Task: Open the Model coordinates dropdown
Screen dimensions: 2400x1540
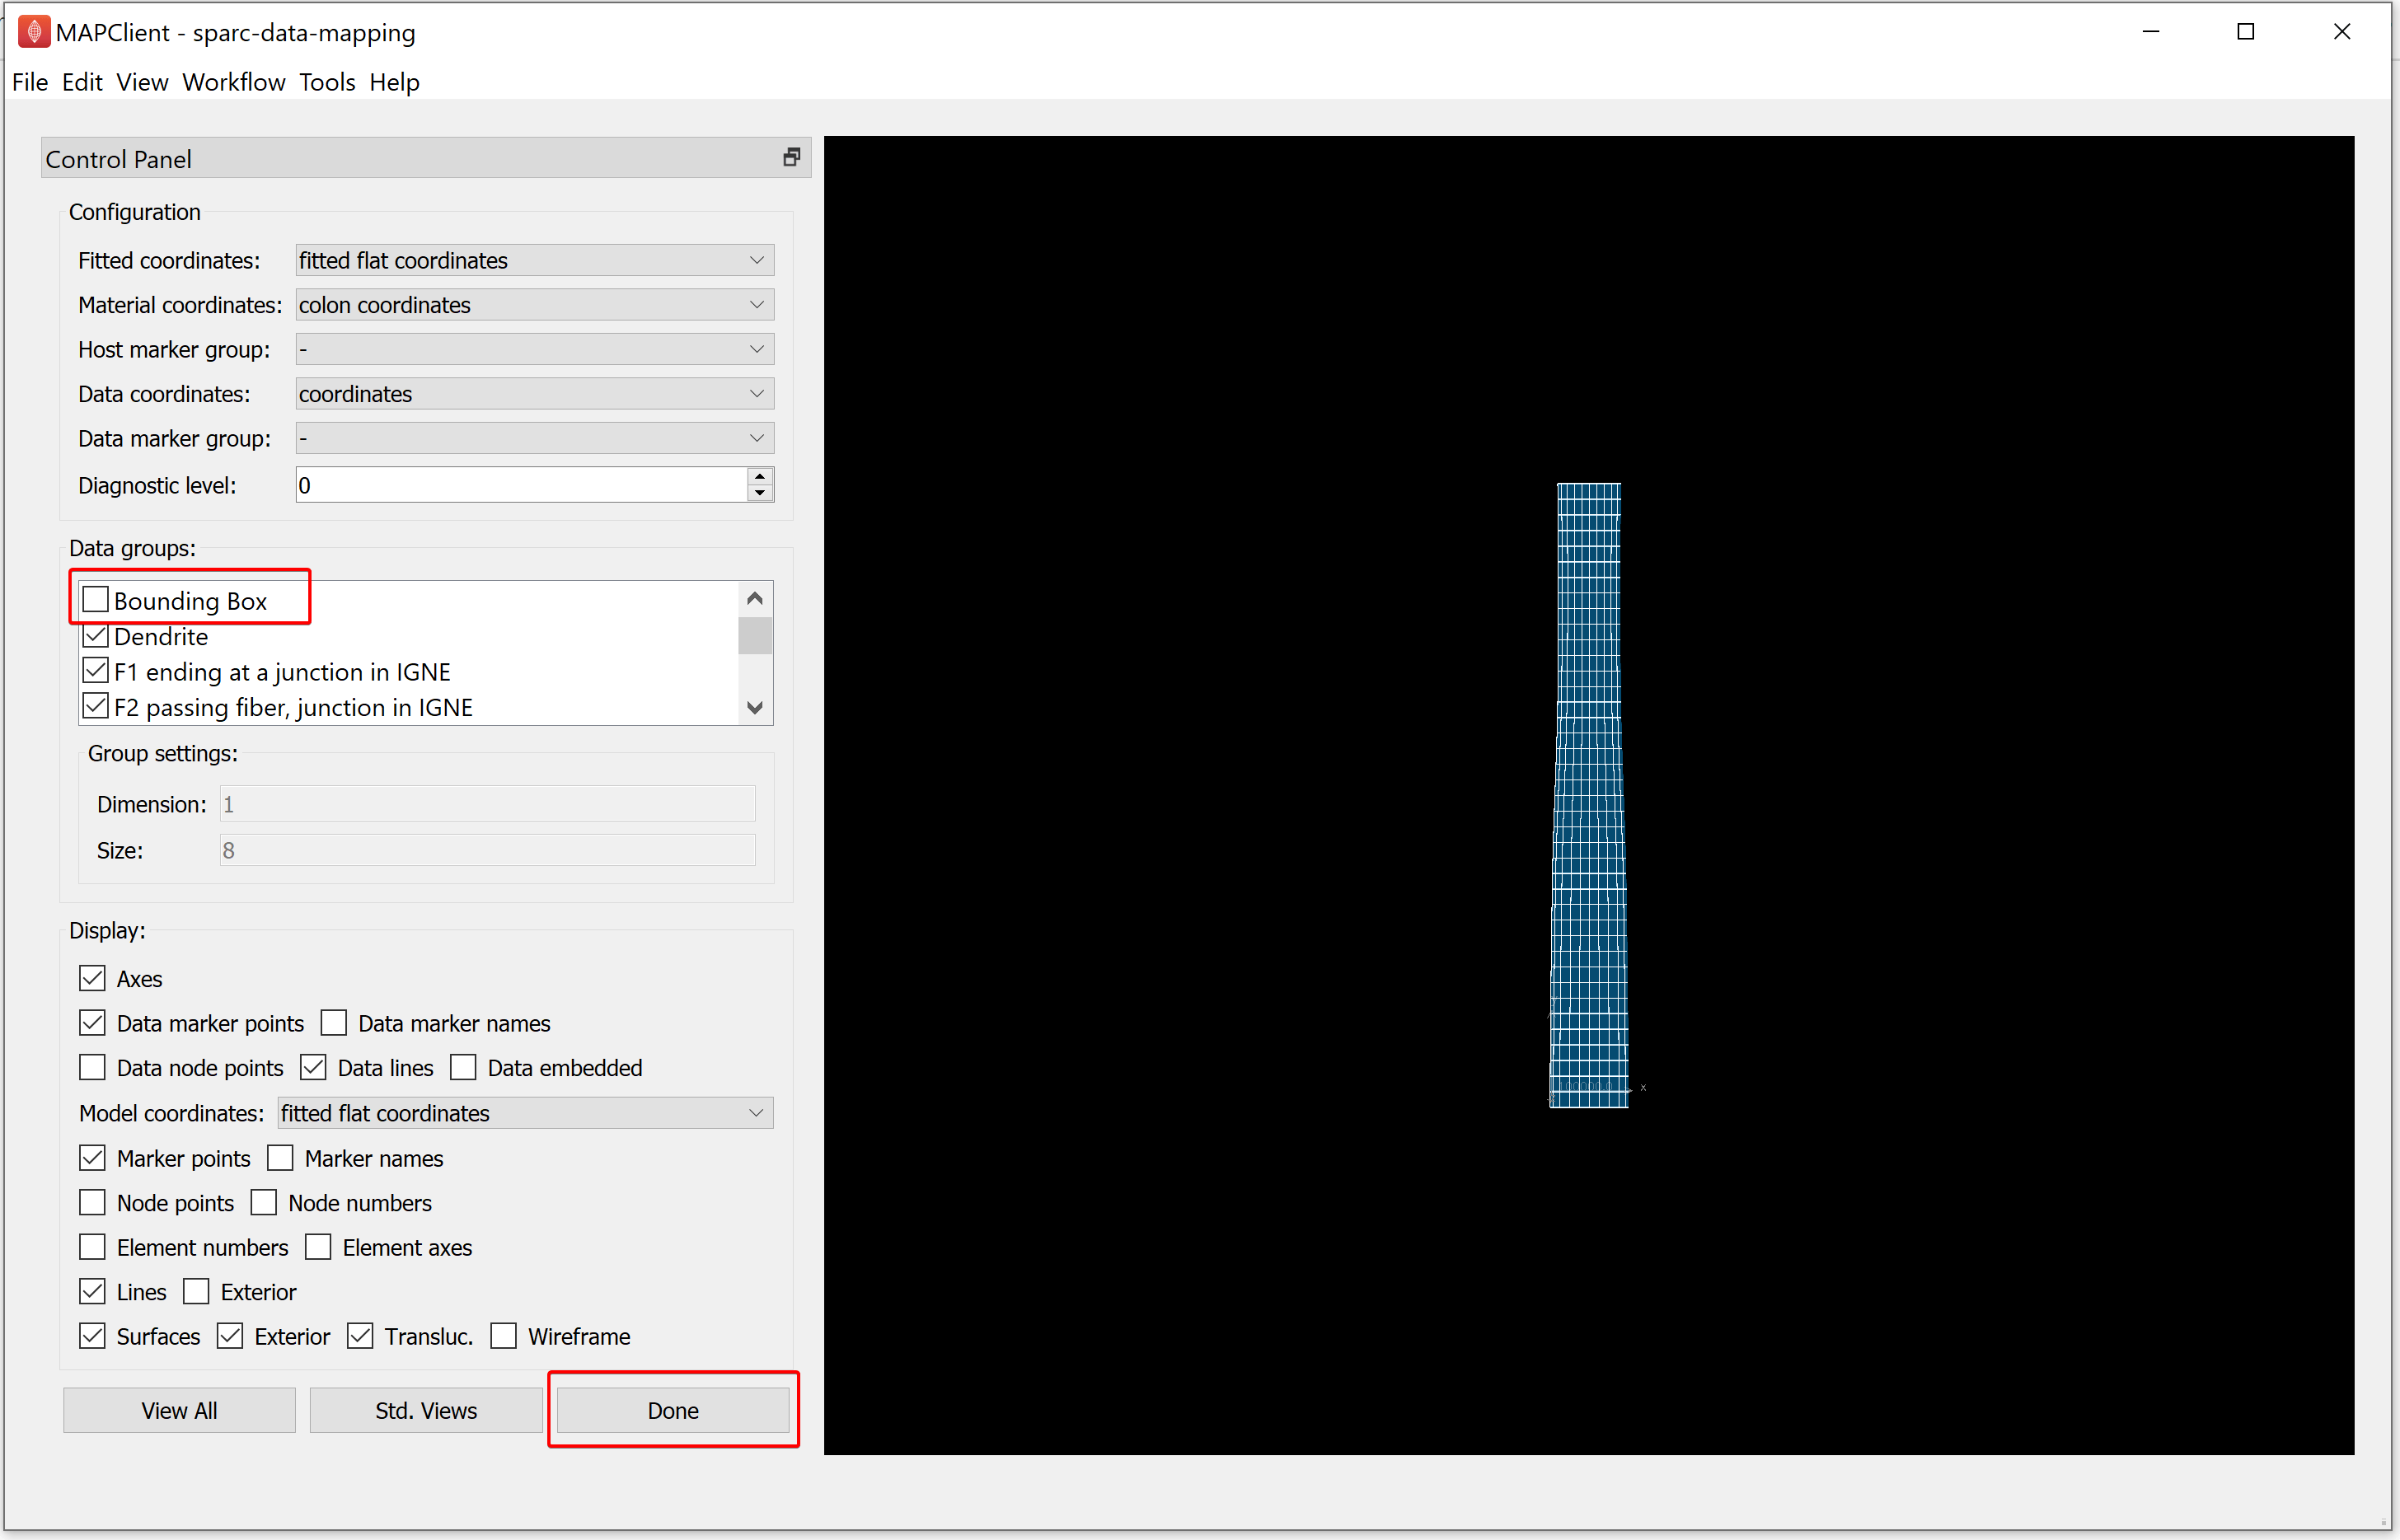Action: [525, 1113]
